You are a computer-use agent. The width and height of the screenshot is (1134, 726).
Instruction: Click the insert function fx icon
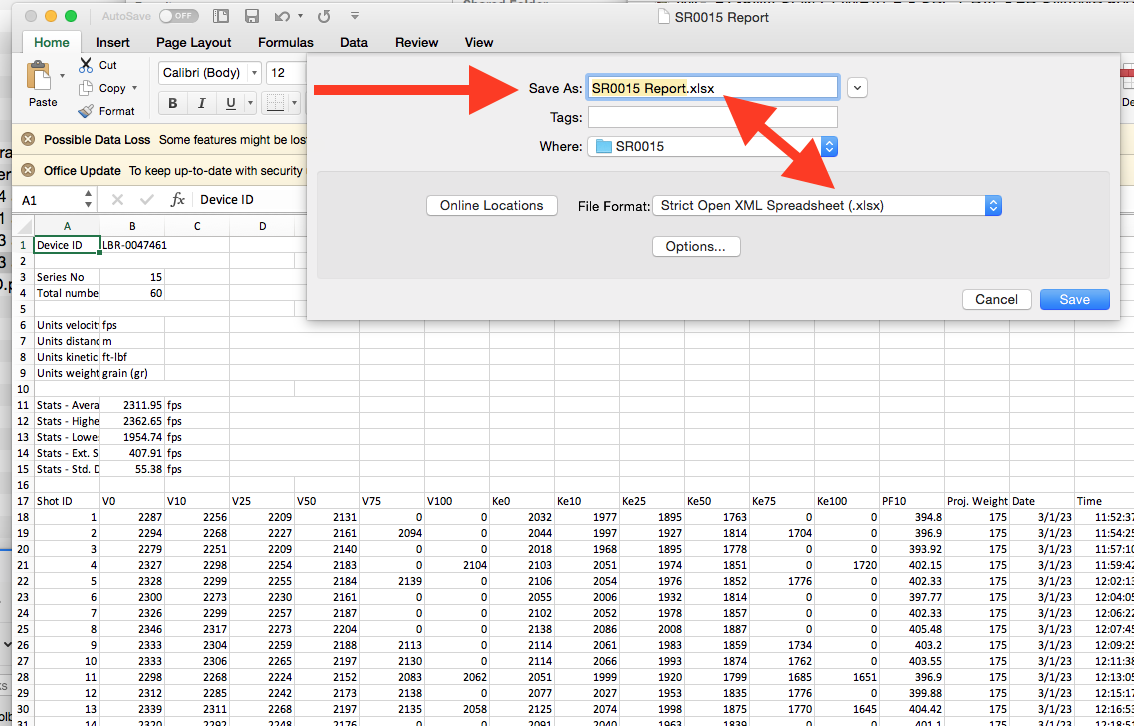(x=177, y=200)
